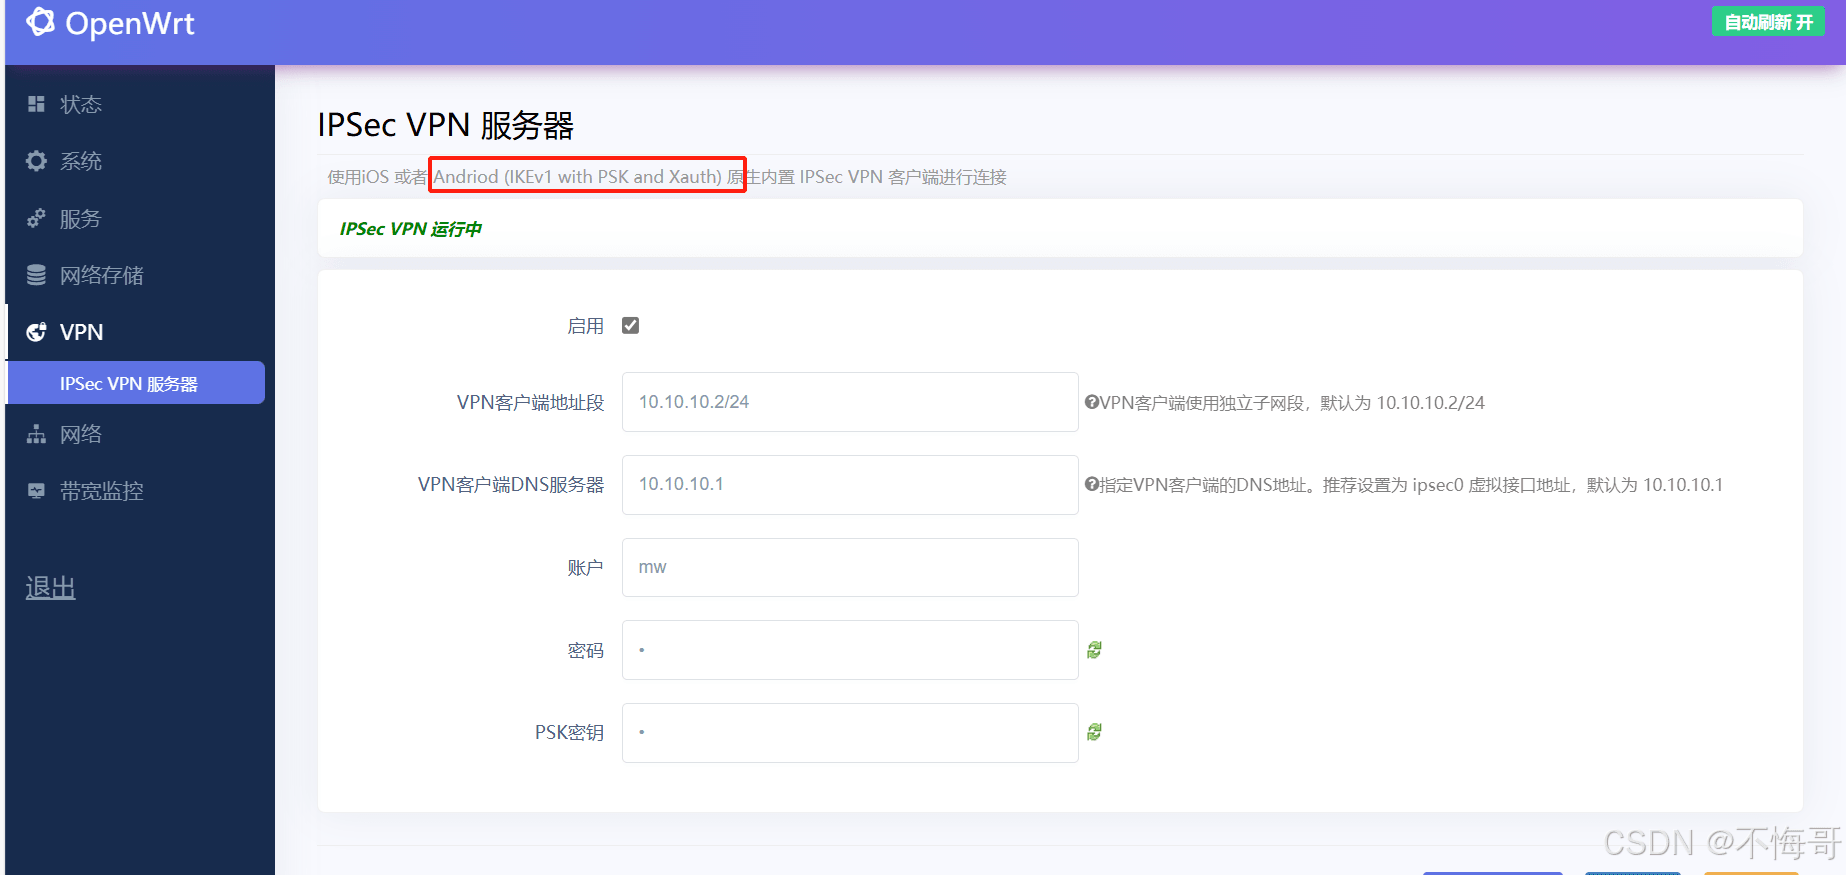Click the services (服务) gears icon

[36, 218]
